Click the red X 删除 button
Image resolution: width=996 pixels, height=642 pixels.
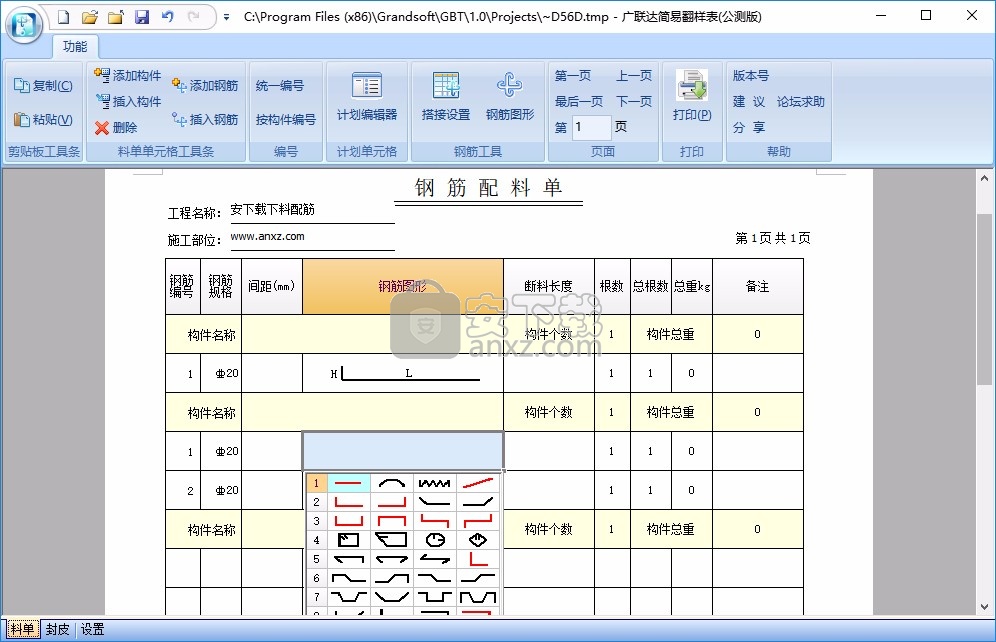[x=116, y=128]
